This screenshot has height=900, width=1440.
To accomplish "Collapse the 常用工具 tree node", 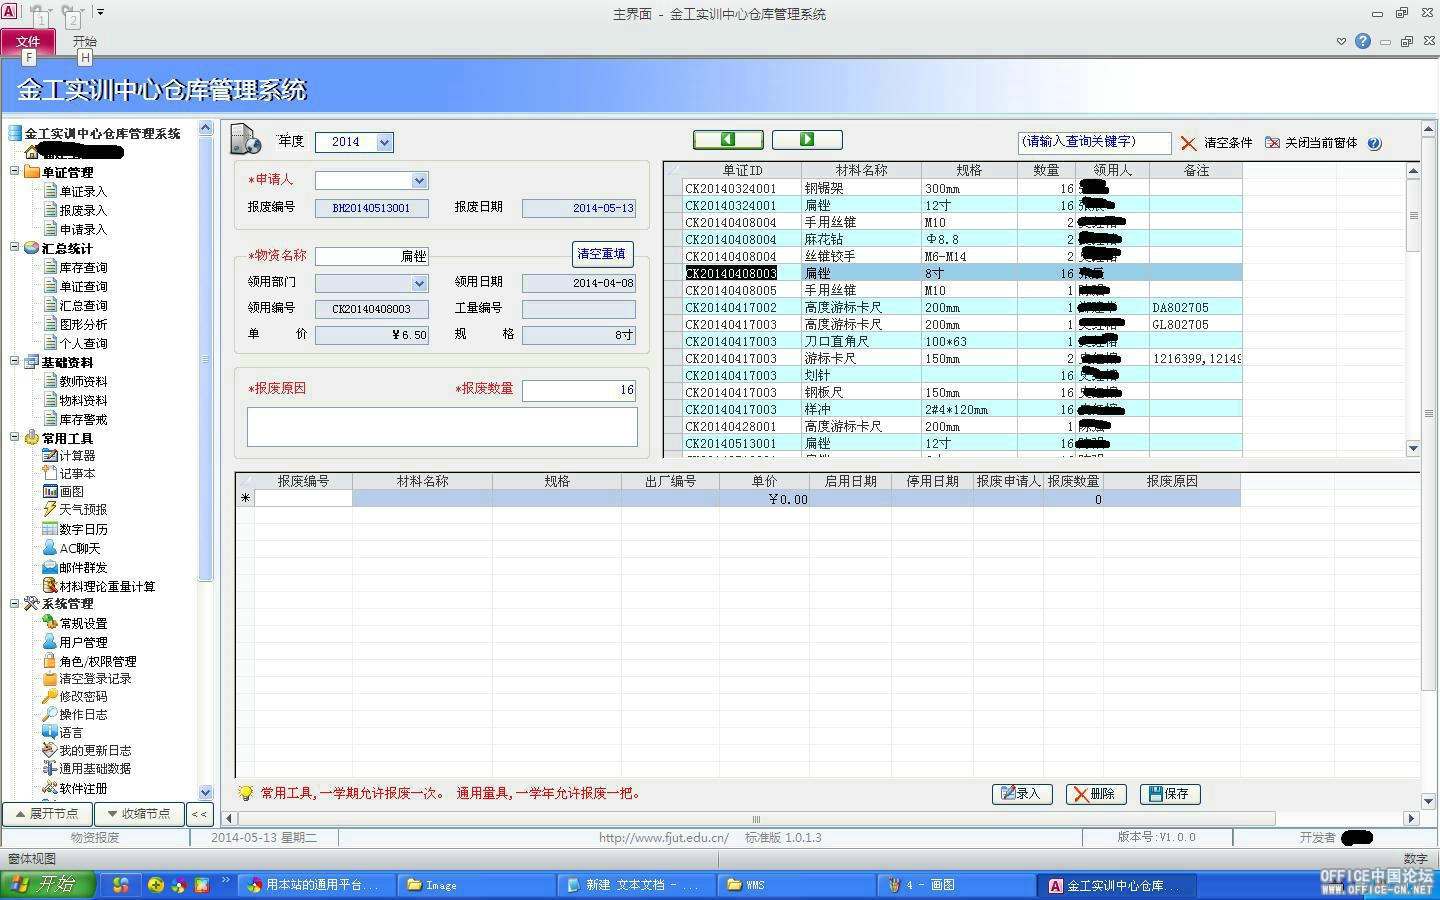I will click(x=15, y=438).
